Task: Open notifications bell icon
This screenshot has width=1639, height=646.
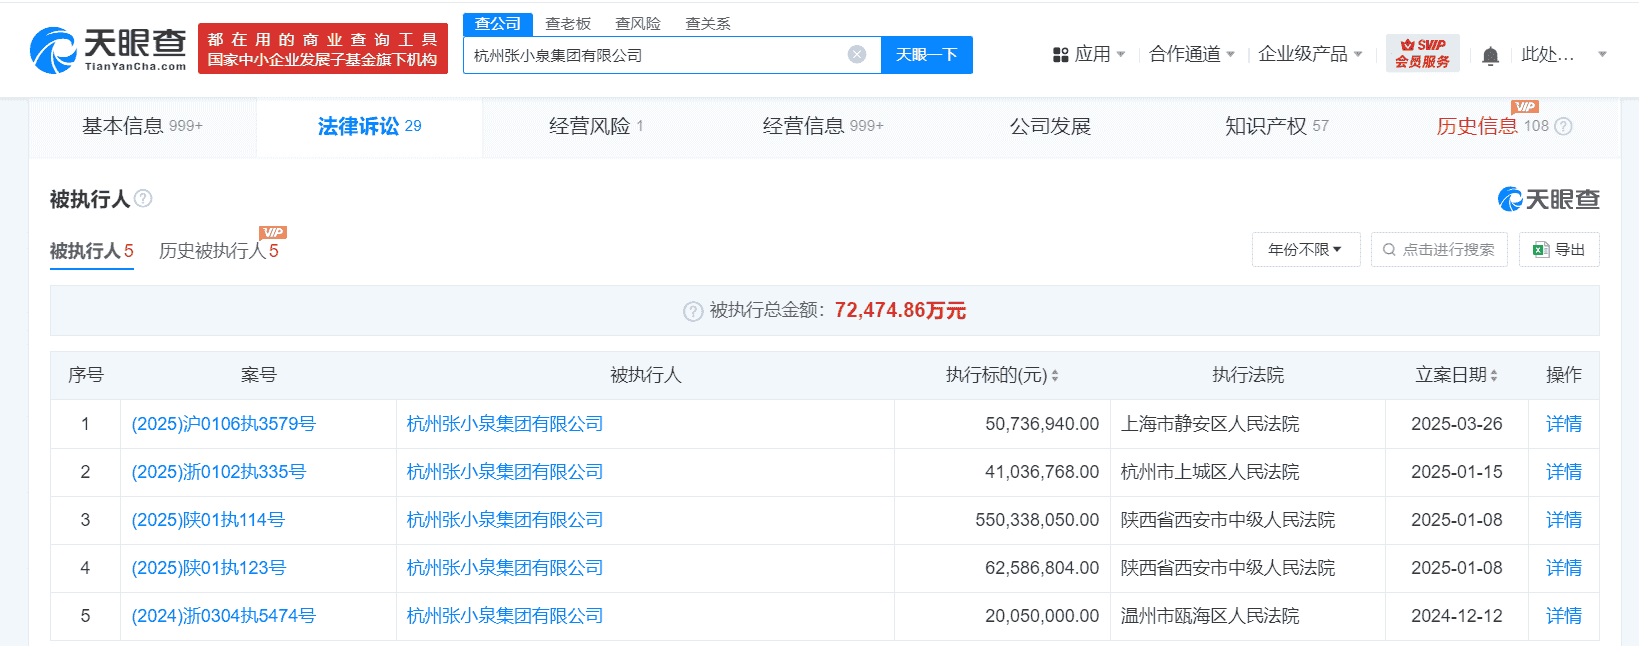Action: [x=1490, y=56]
